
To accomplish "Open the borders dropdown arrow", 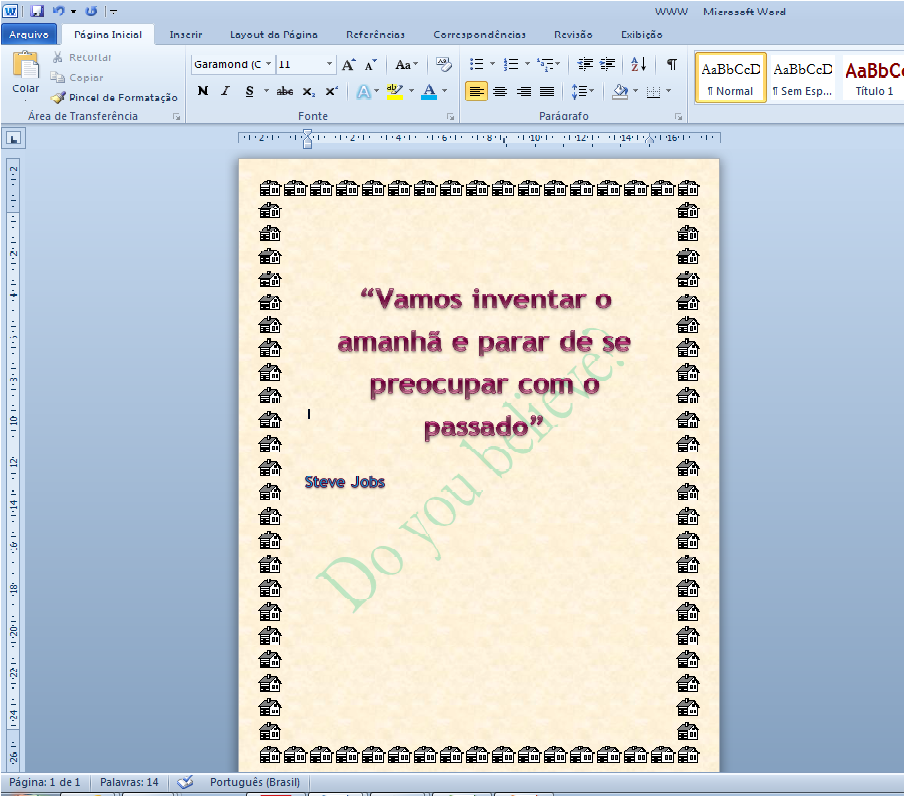I will [x=669, y=91].
